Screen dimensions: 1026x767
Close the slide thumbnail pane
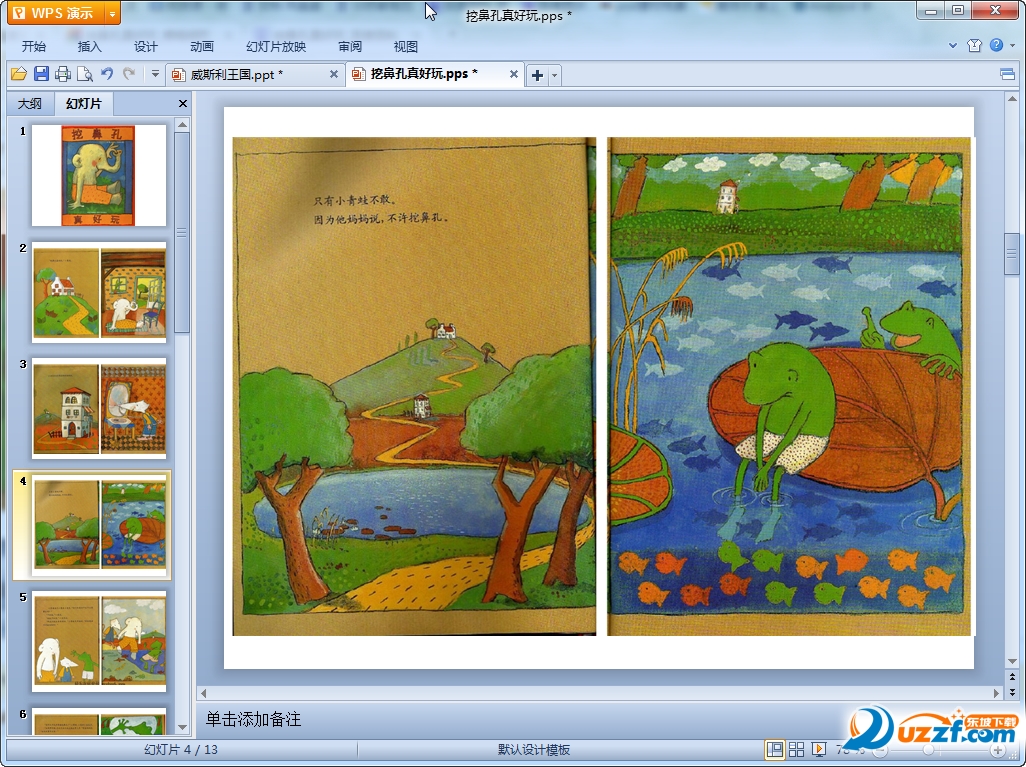tap(183, 103)
